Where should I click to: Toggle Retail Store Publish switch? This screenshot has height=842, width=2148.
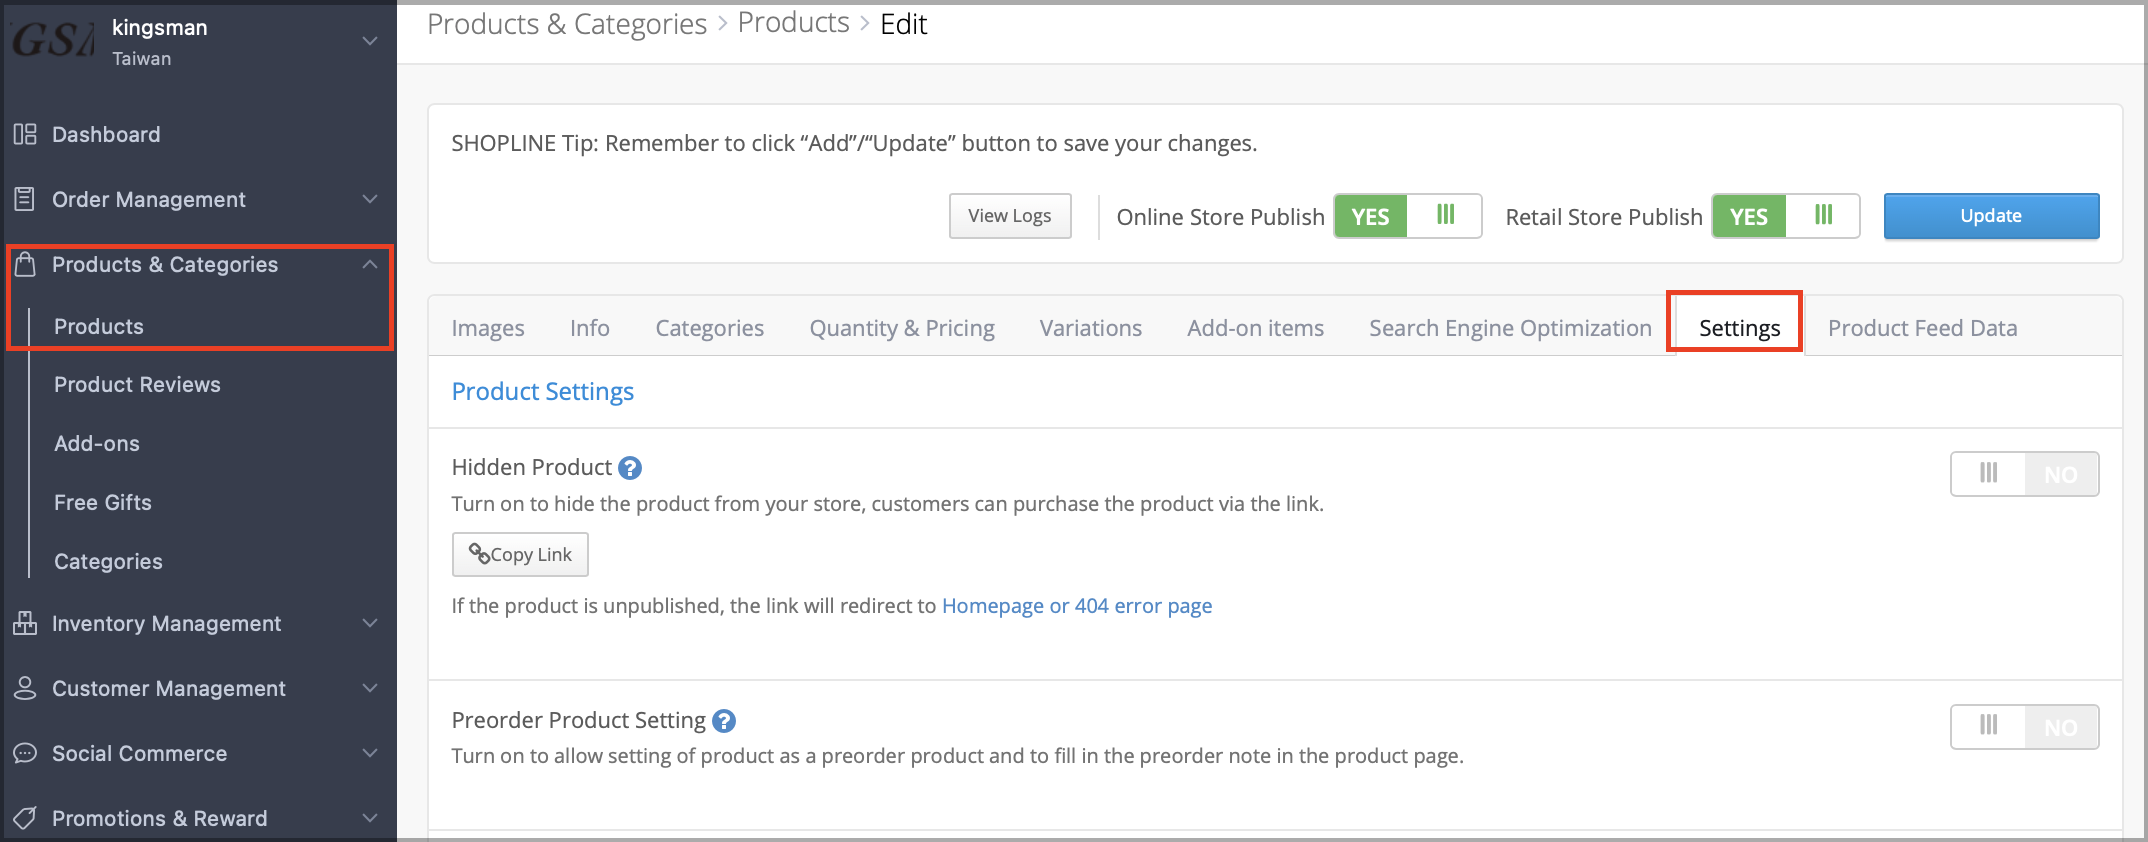pyautogui.click(x=1785, y=216)
